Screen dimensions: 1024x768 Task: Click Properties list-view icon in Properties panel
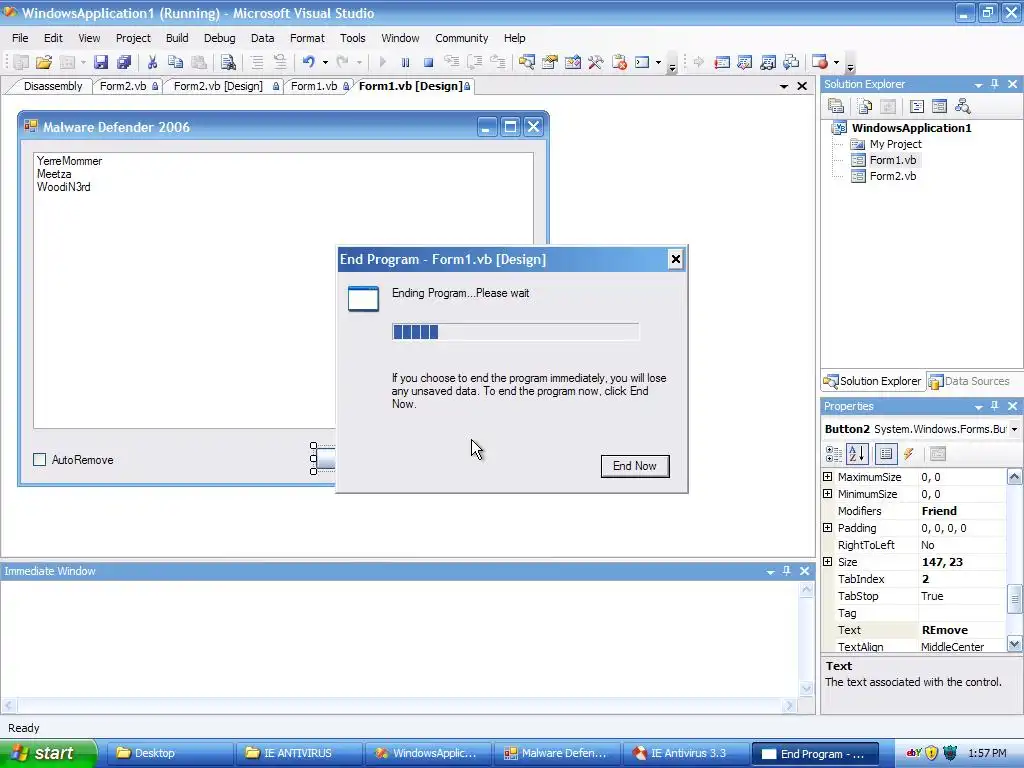(x=886, y=454)
